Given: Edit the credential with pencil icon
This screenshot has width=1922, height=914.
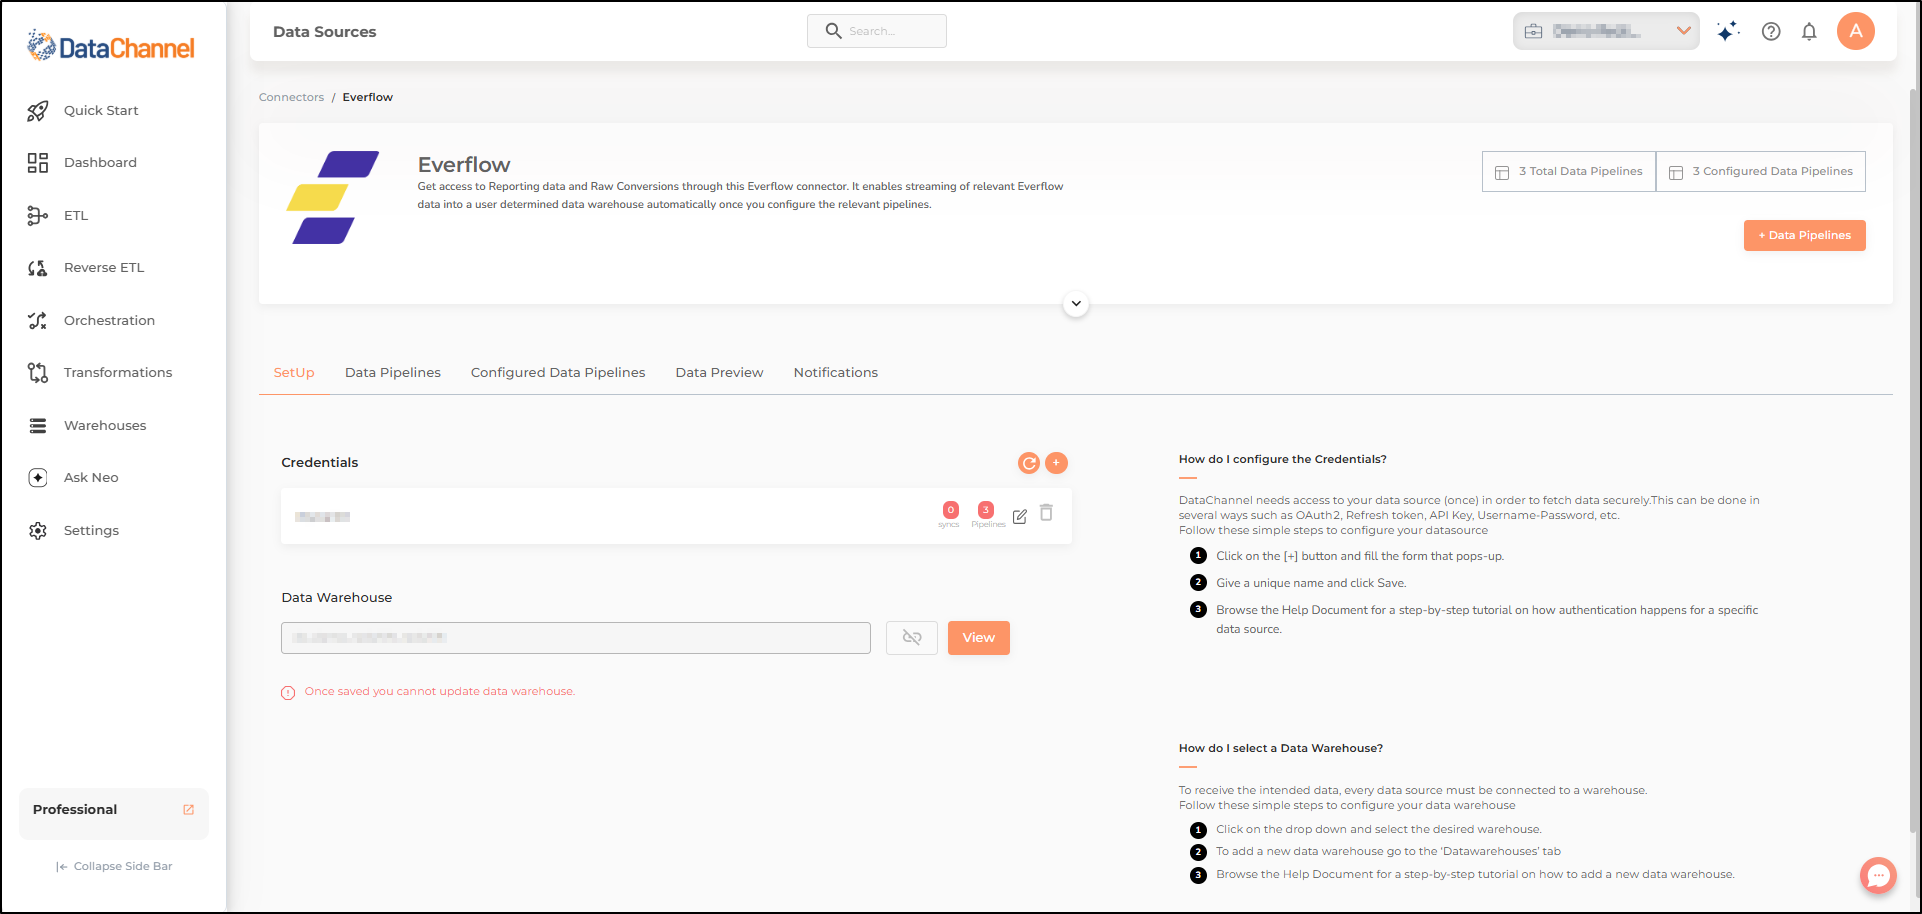Looking at the screenshot, I should tap(1020, 517).
